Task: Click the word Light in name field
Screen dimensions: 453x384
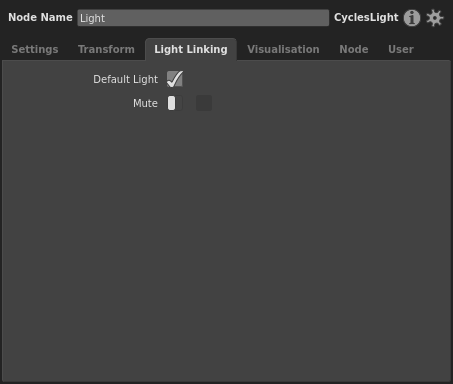Action: pos(92,18)
